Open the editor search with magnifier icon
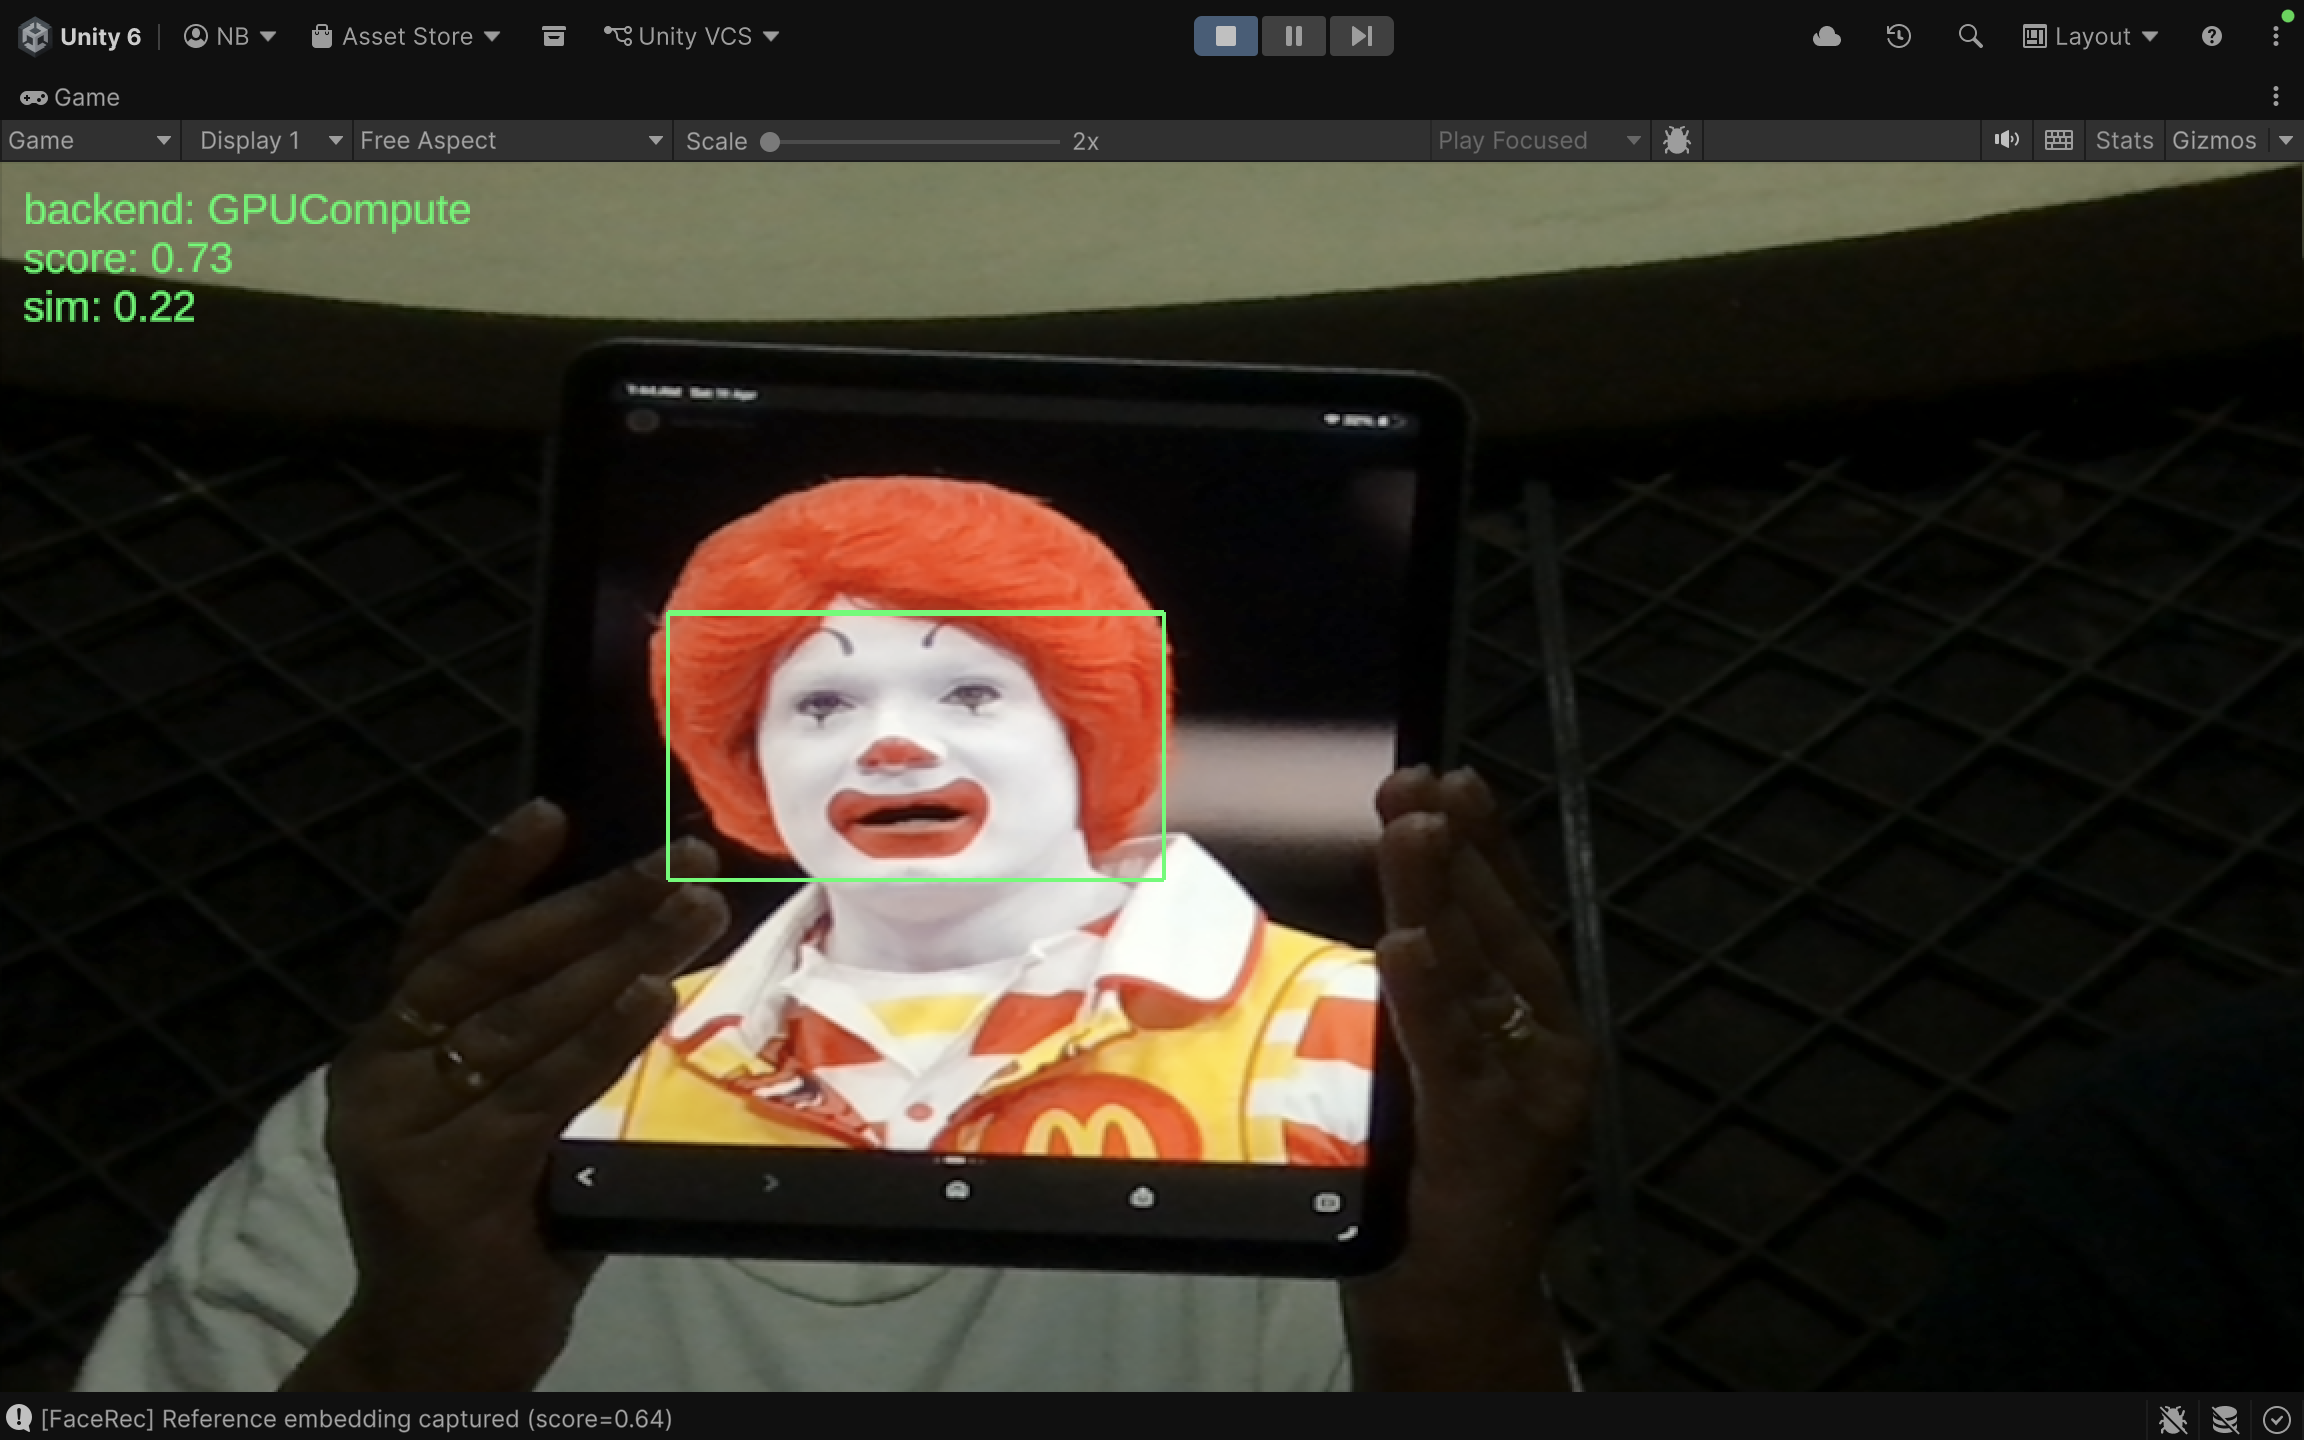 click(x=1969, y=36)
